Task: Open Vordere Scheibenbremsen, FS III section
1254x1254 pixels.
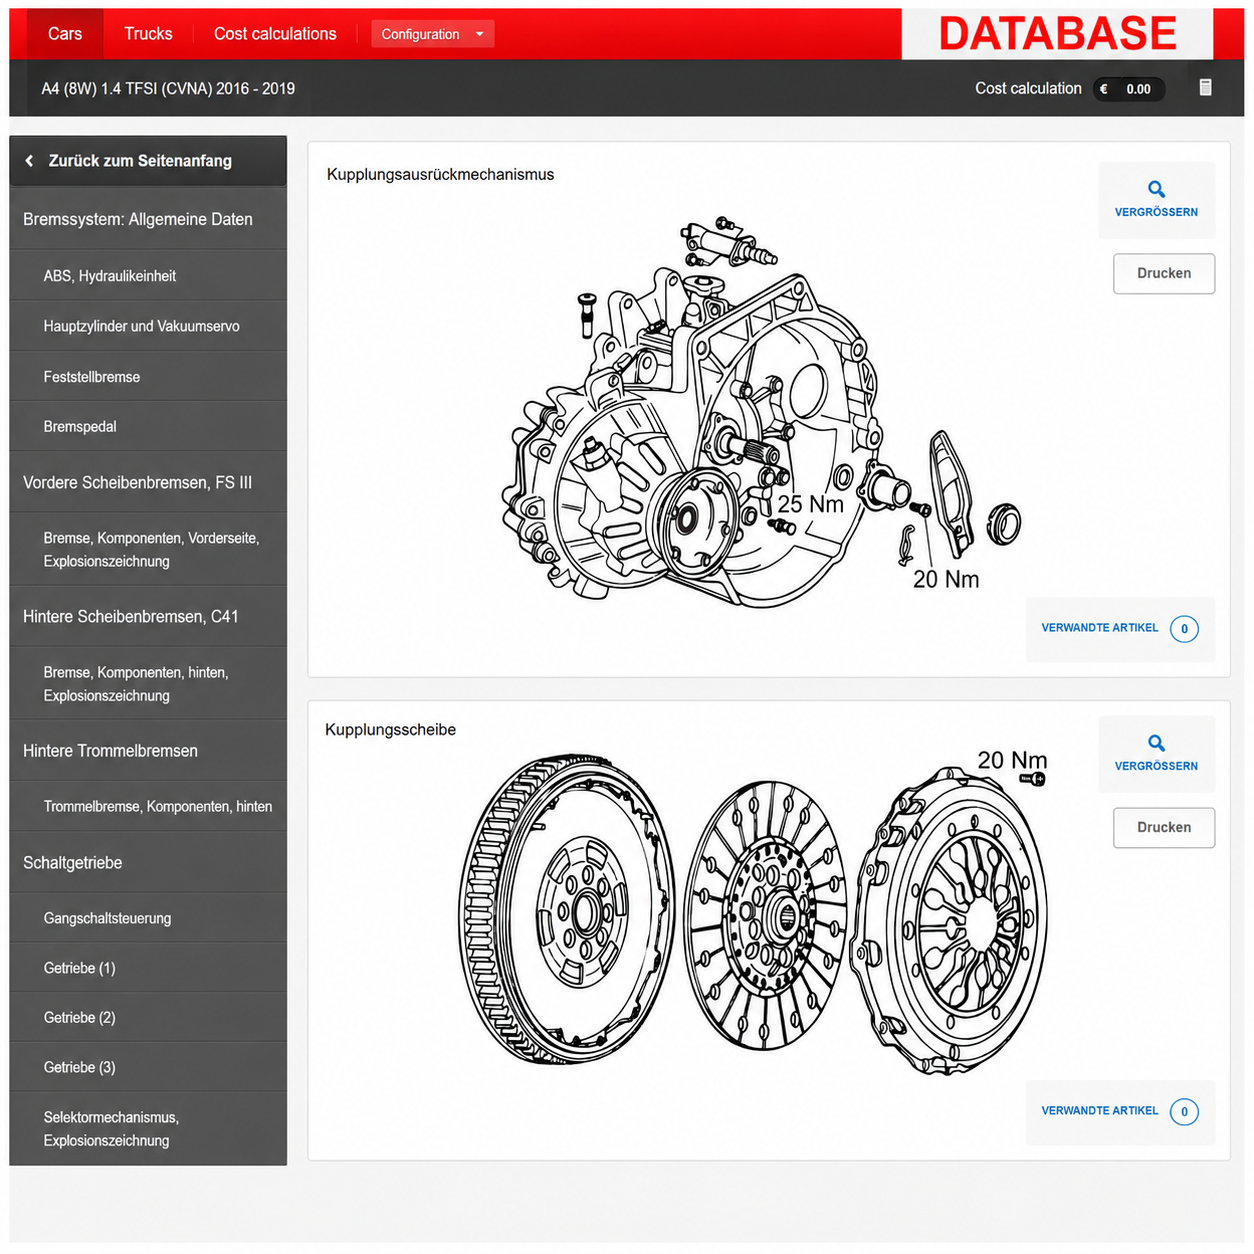Action: tap(148, 482)
